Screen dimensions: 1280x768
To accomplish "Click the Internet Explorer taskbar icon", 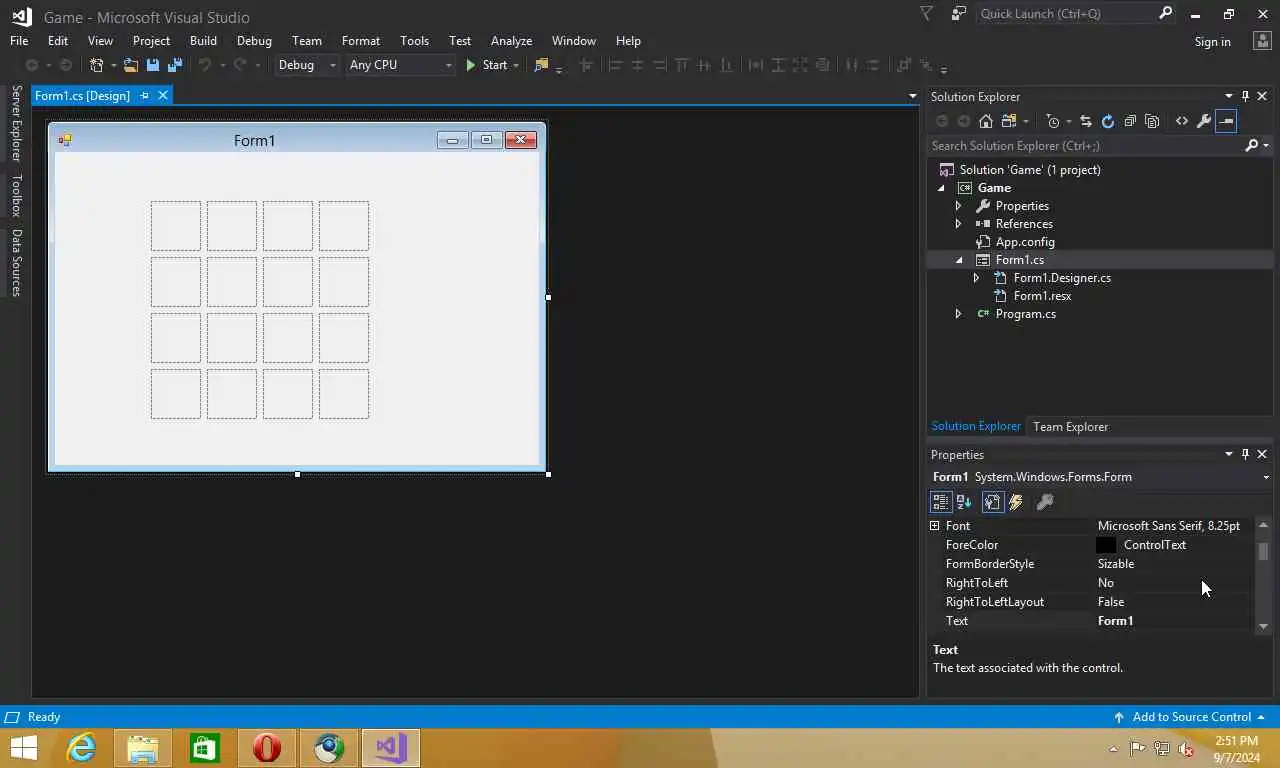I will coord(81,748).
